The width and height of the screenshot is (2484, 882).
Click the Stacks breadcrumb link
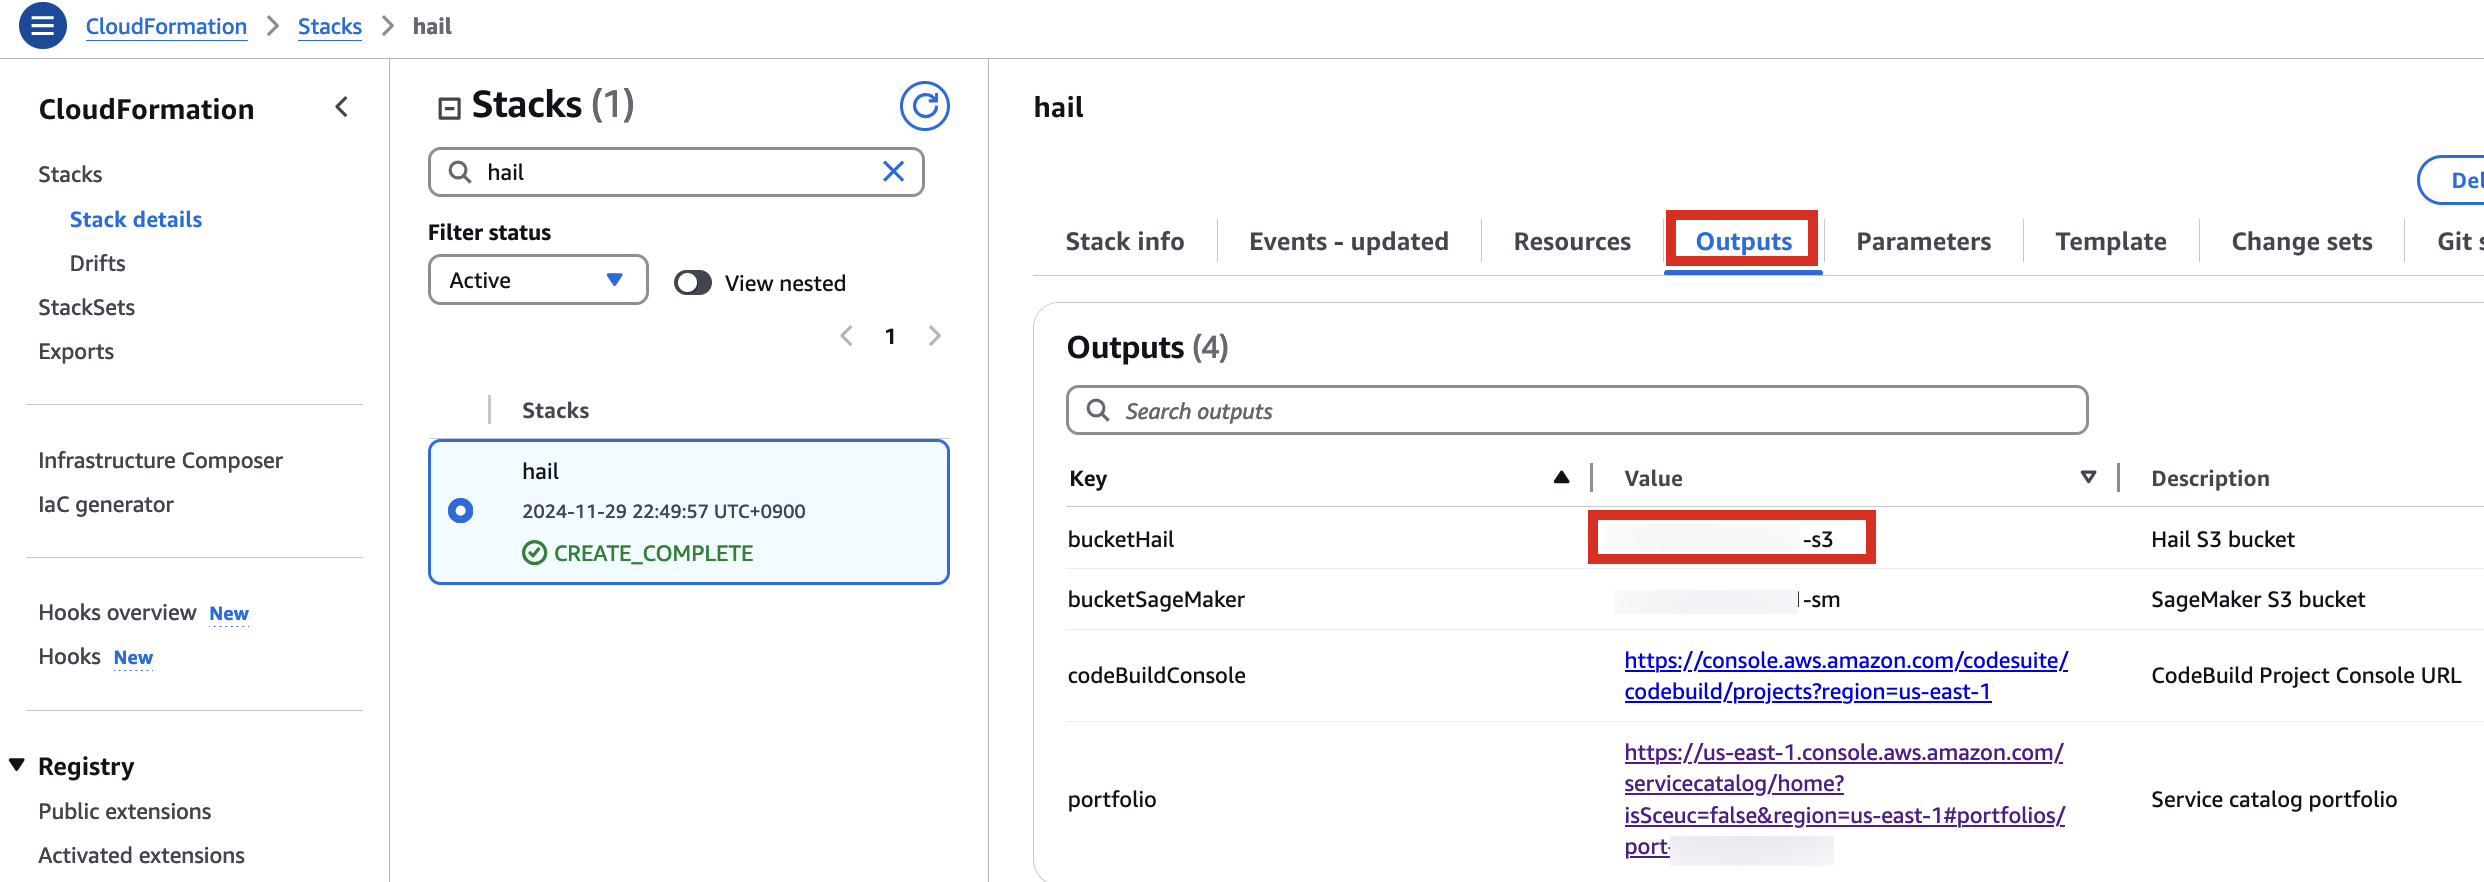(x=330, y=26)
